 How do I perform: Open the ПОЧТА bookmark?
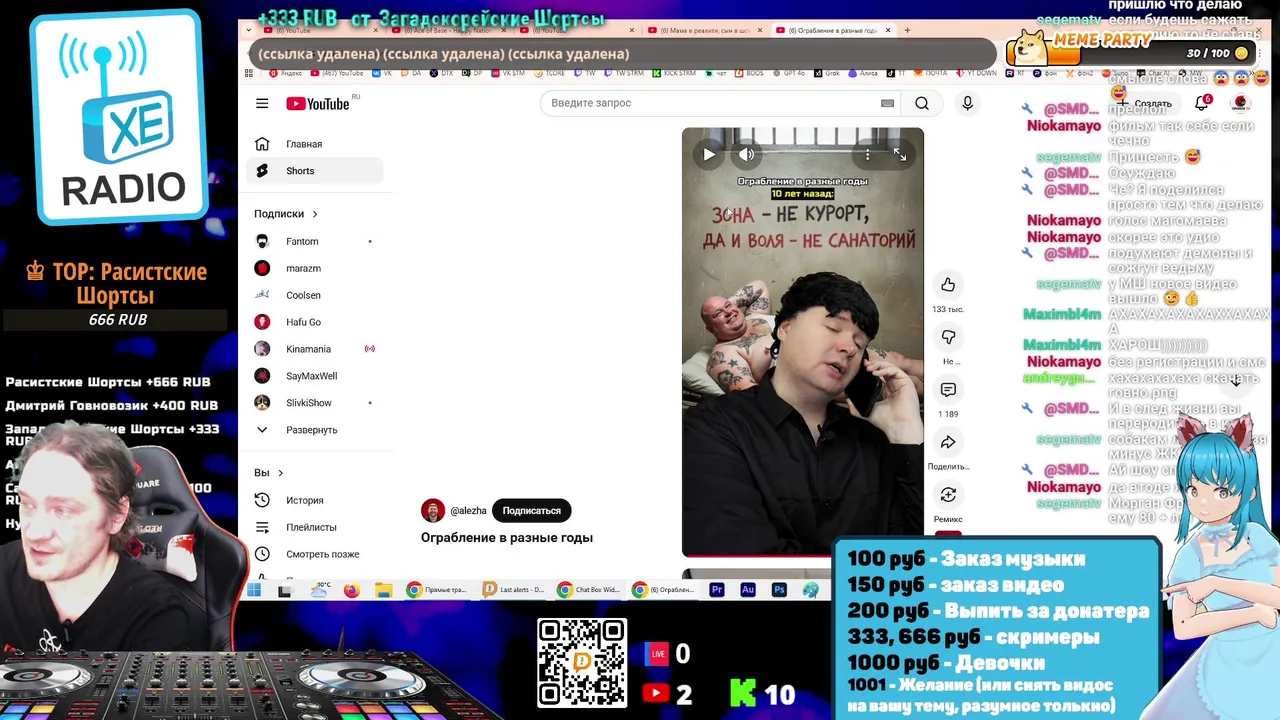[x=930, y=73]
